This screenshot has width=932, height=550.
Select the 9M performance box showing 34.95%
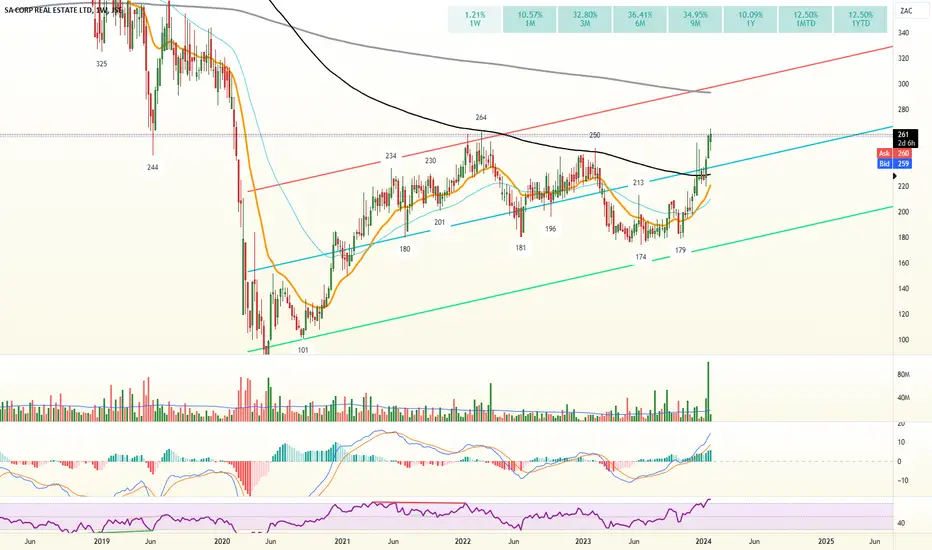pyautogui.click(x=695, y=19)
